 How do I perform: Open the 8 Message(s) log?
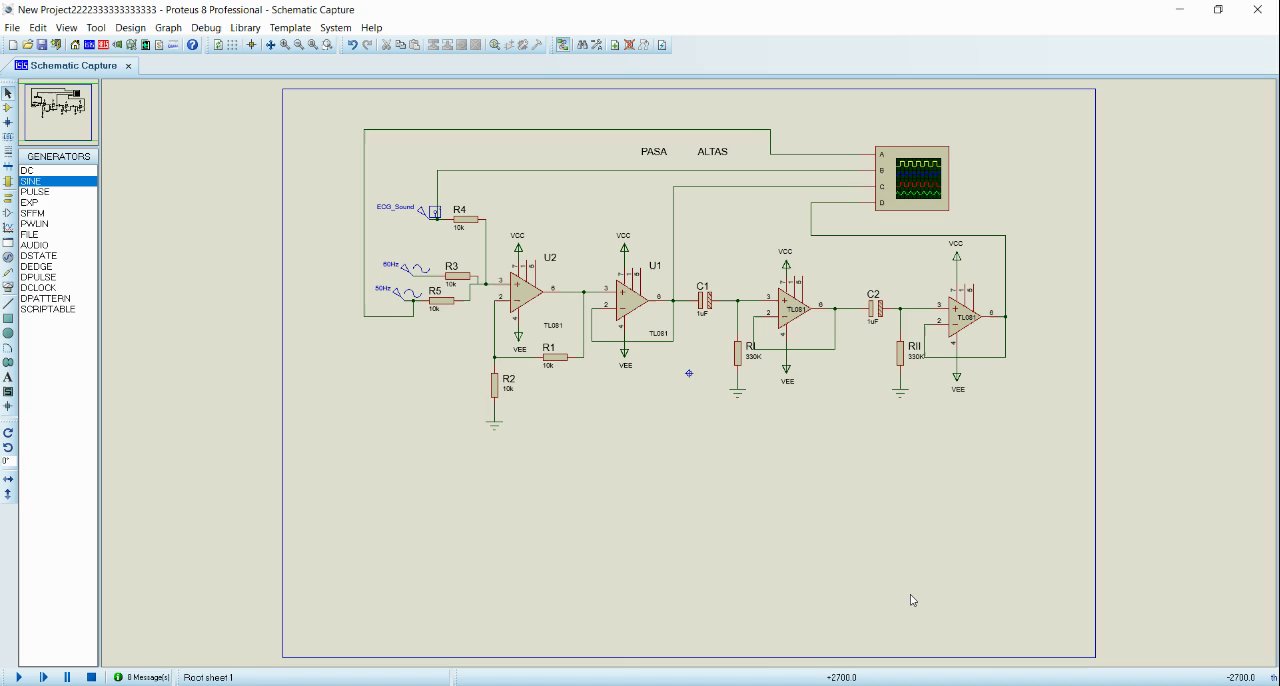click(141, 677)
